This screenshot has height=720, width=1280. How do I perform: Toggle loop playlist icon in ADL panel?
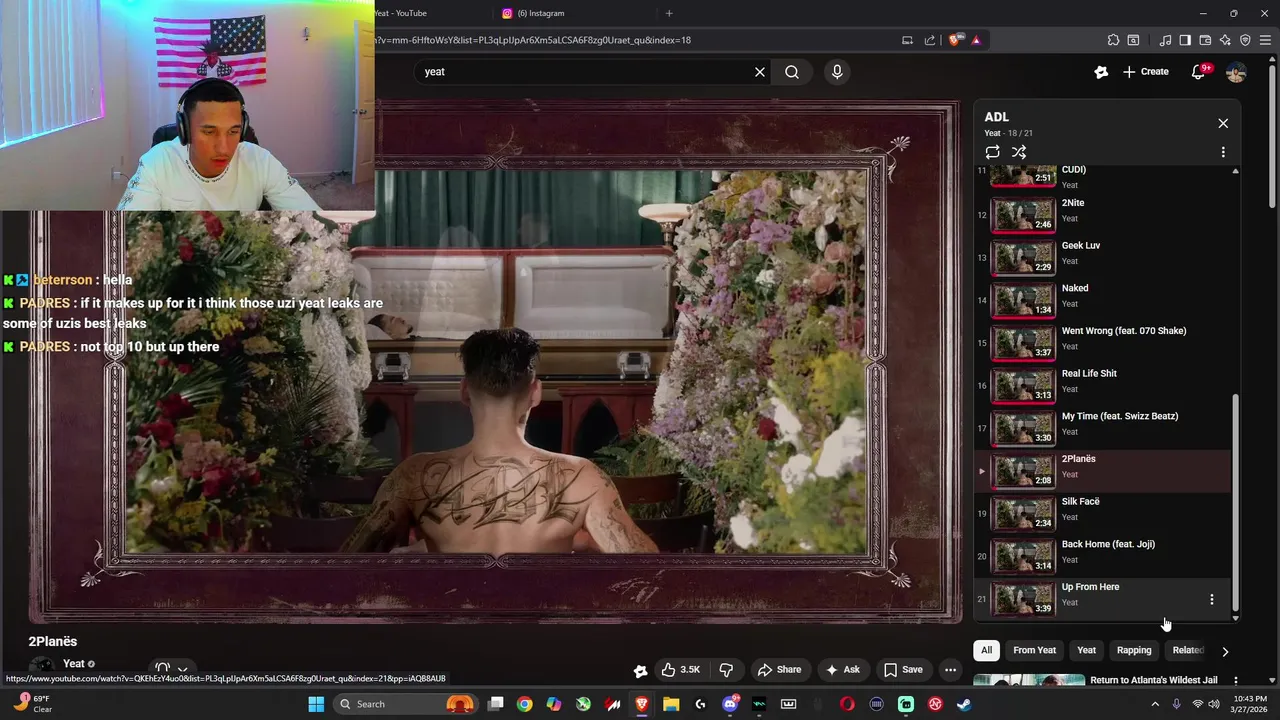coord(992,152)
